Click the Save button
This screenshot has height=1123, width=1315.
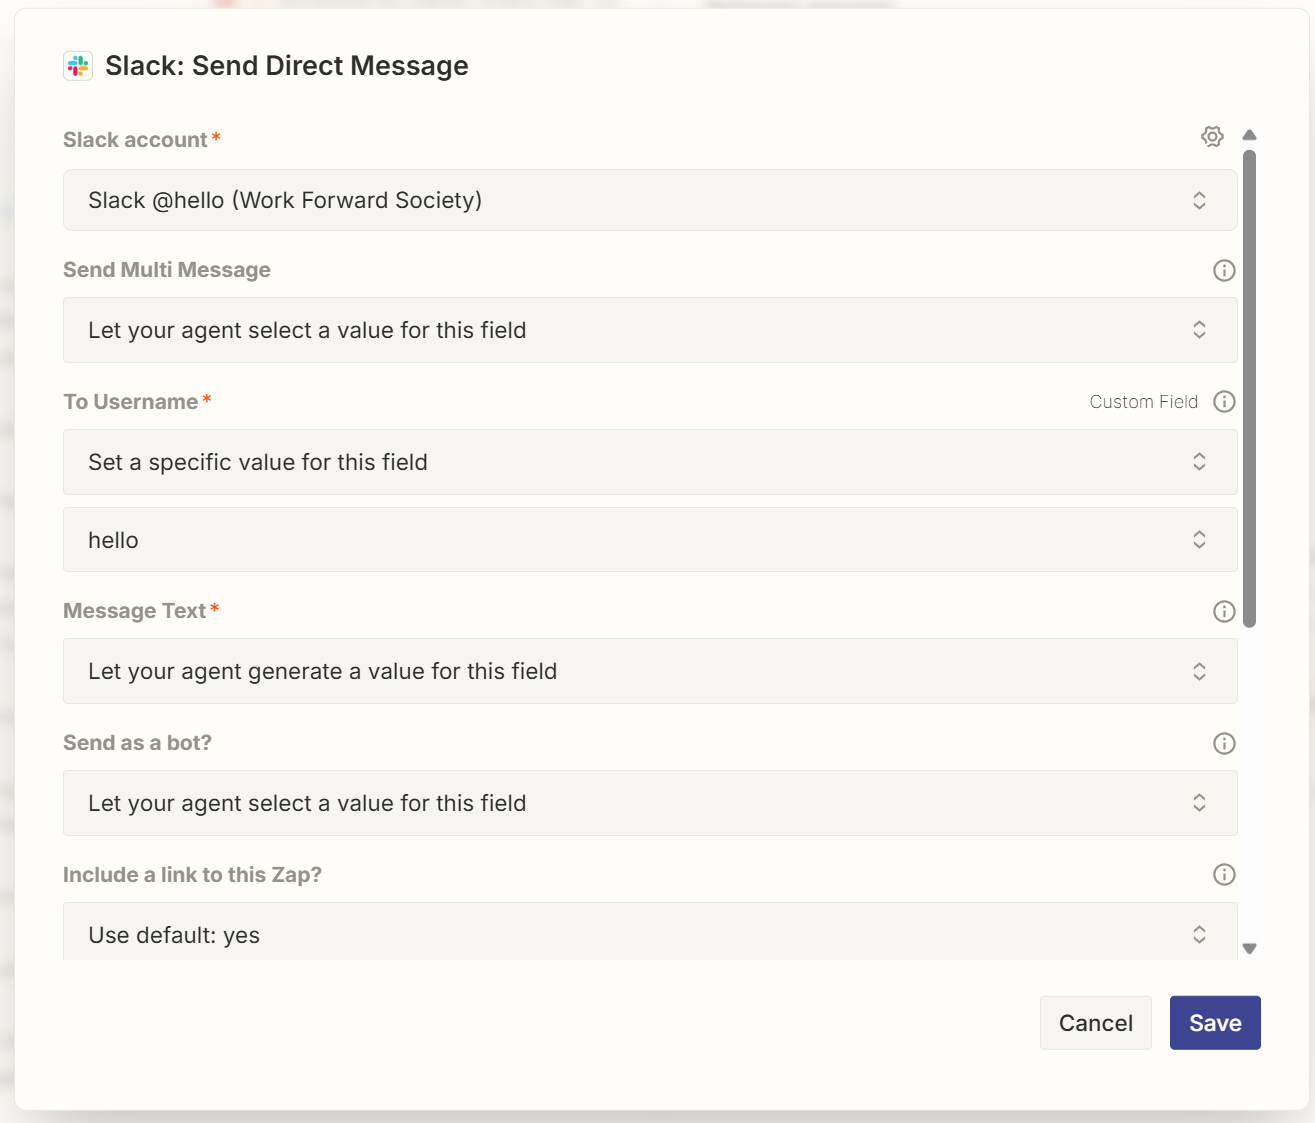[x=1215, y=1023]
